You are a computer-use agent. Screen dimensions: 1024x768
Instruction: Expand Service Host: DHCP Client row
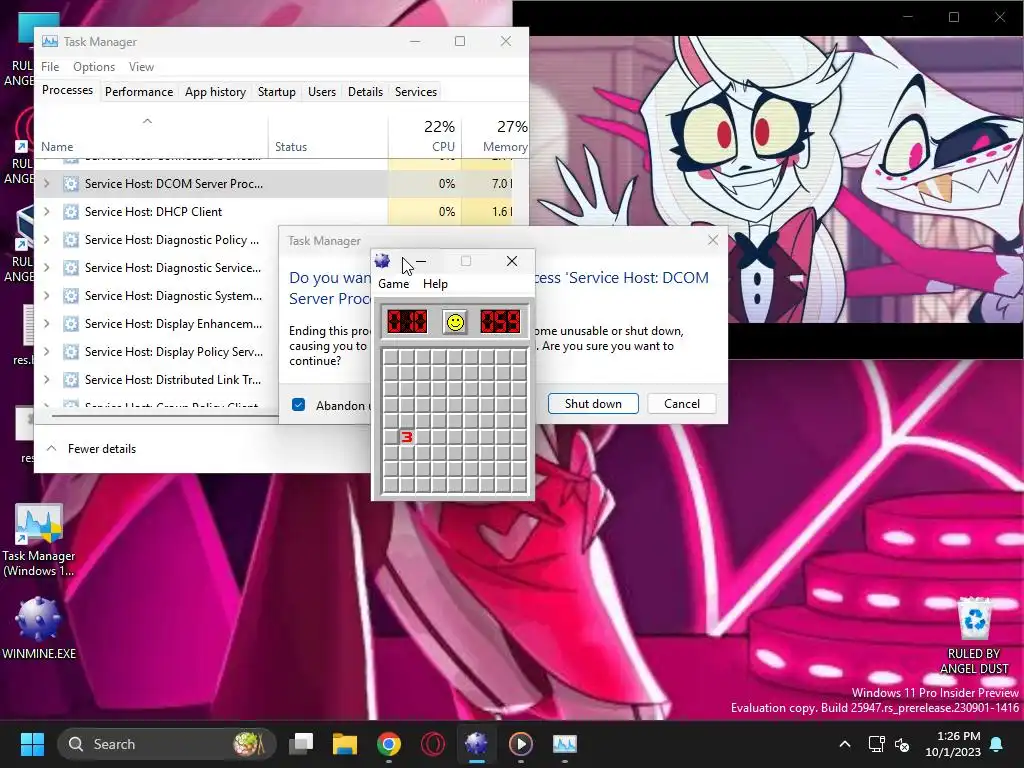point(46,212)
